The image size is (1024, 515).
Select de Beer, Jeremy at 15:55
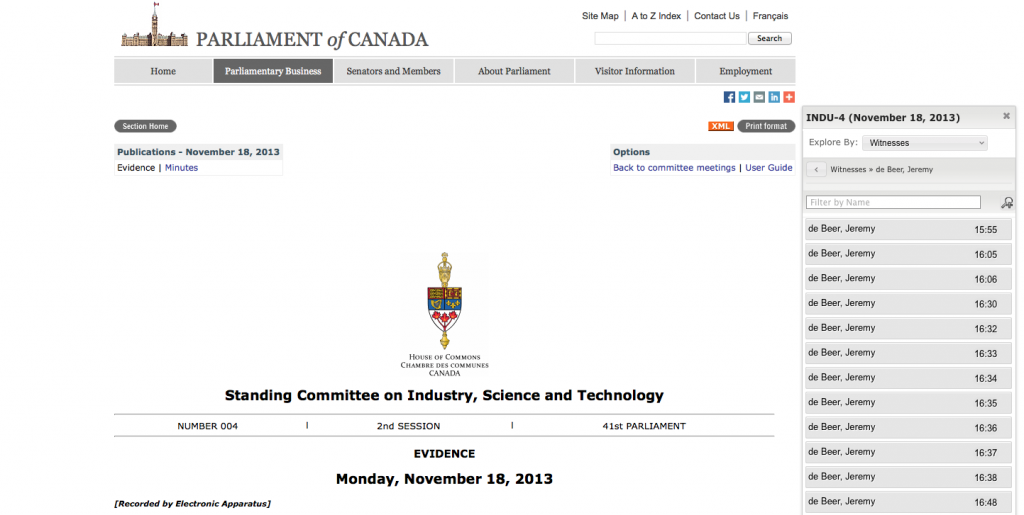click(x=908, y=229)
